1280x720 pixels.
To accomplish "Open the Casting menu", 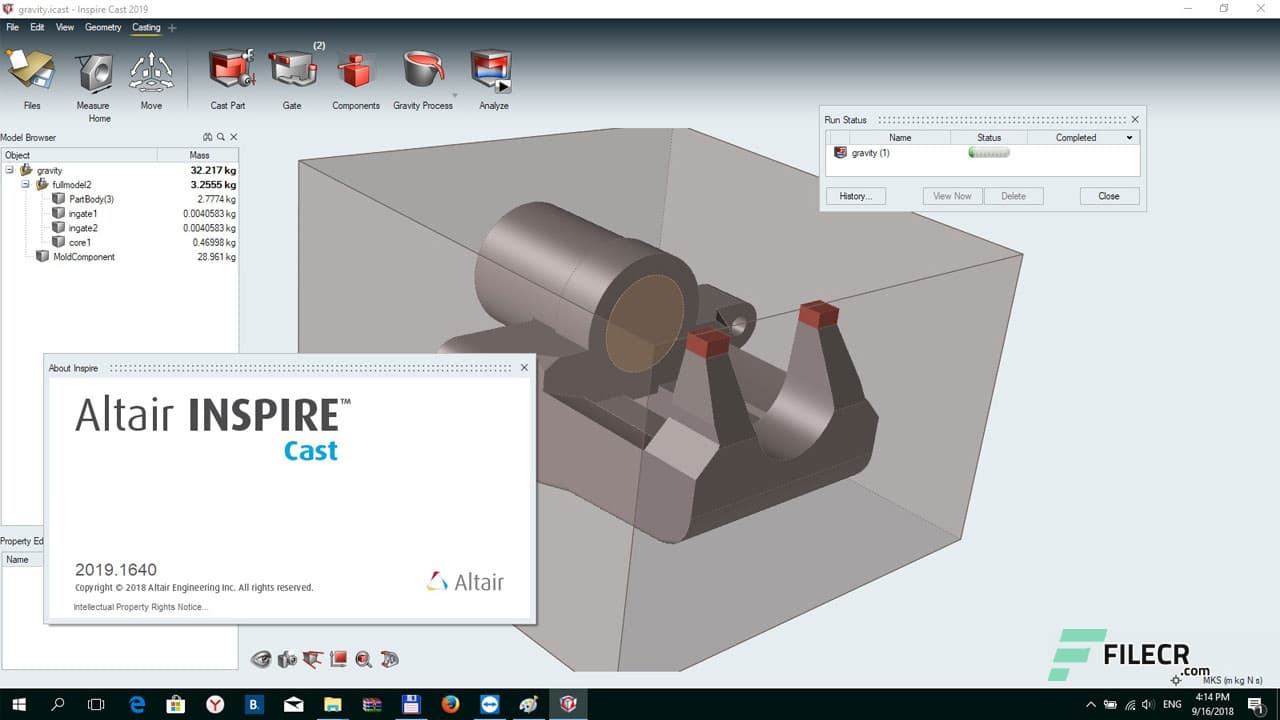I will [146, 27].
